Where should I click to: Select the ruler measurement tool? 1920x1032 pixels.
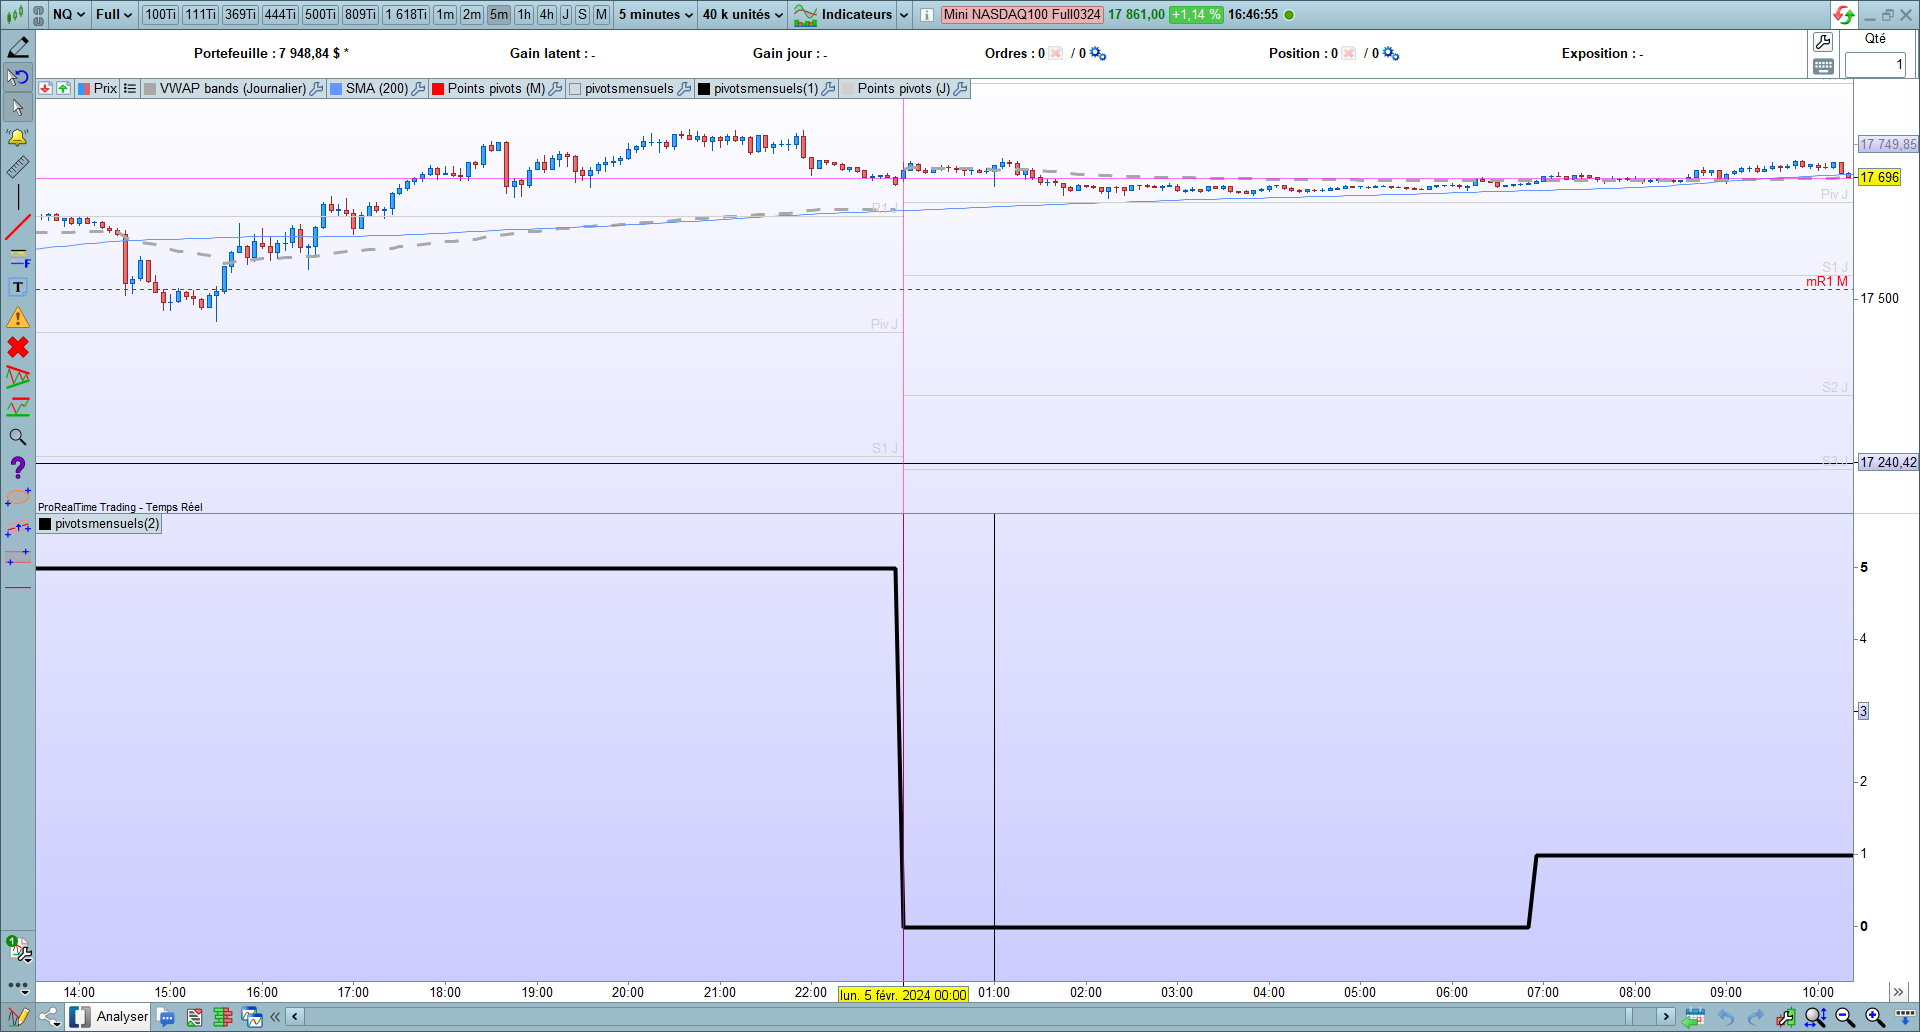pyautogui.click(x=18, y=167)
